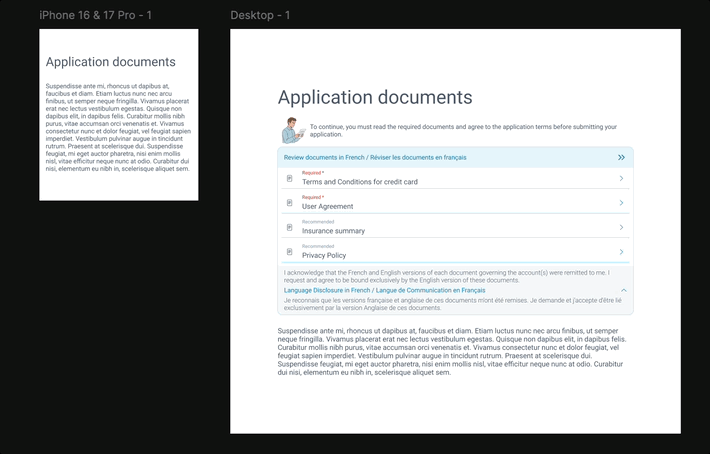This screenshot has height=454, width=710.
Task: Select the desktop Suspendisse ante mi paragraph
Action: [452, 352]
